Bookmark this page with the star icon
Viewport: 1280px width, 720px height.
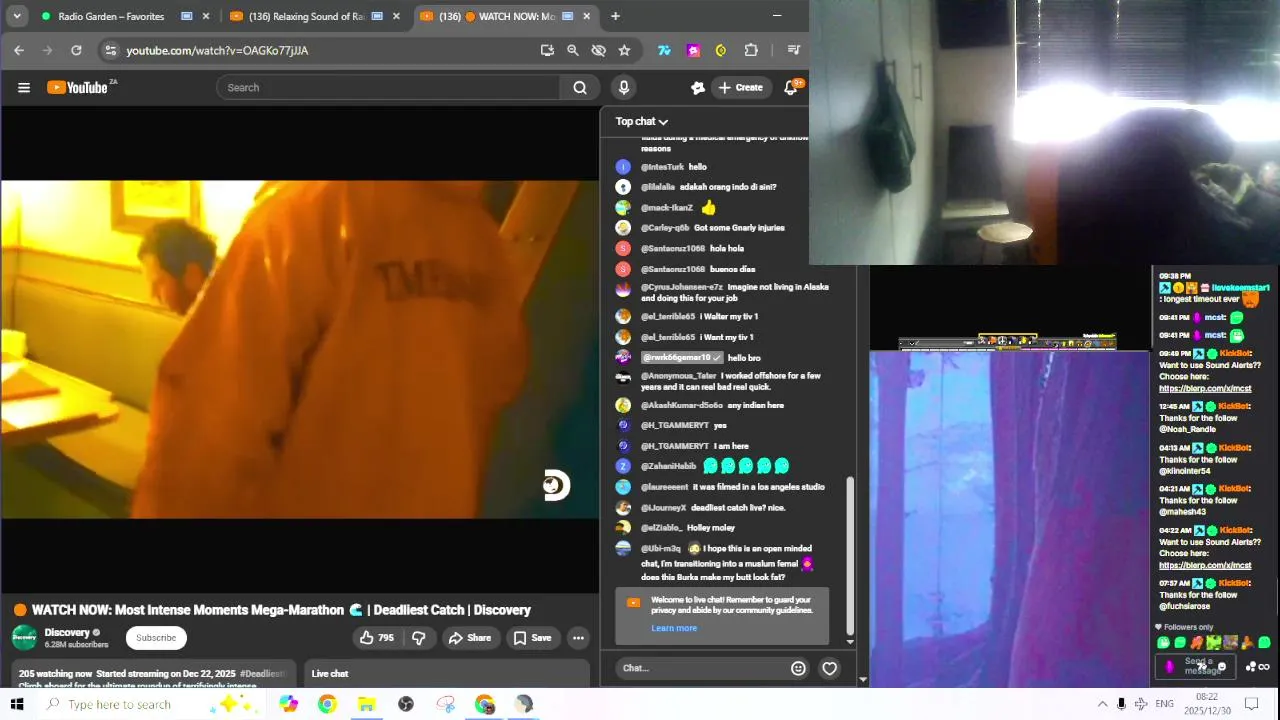pyautogui.click(x=625, y=50)
